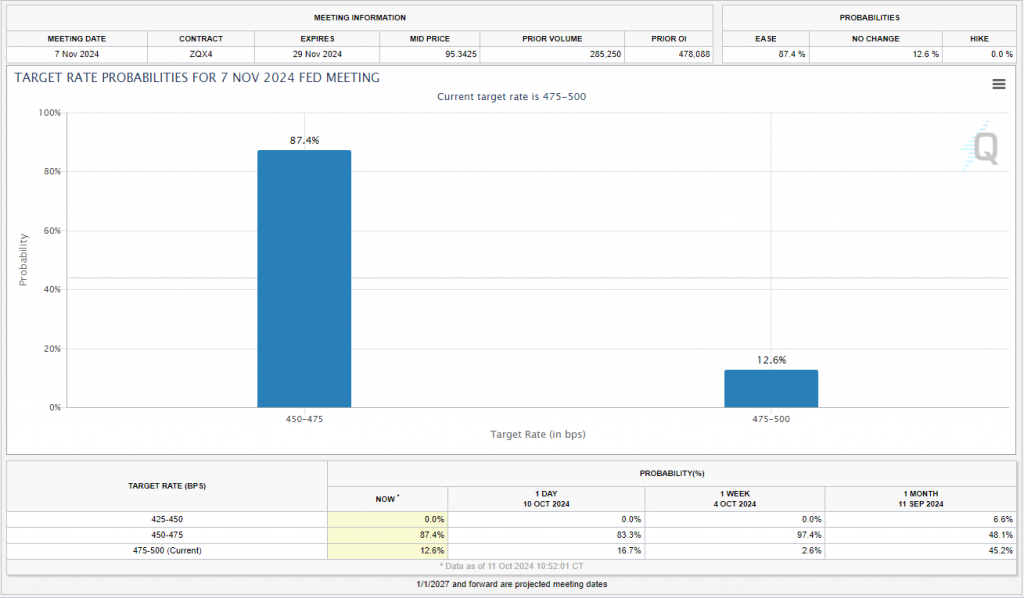
Task: Select the 1 DAY 10 Oct 2024 header
Action: coord(546,498)
